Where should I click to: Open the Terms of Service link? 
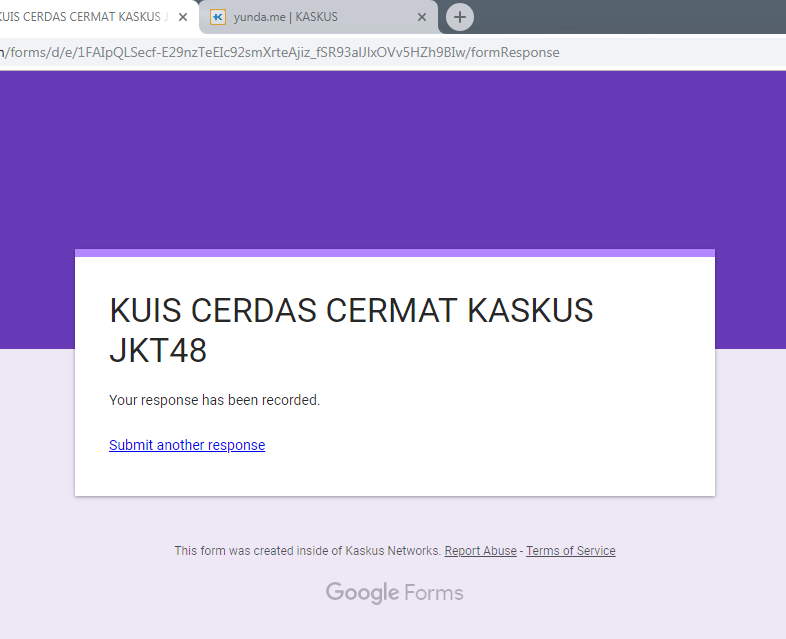pyautogui.click(x=570, y=551)
